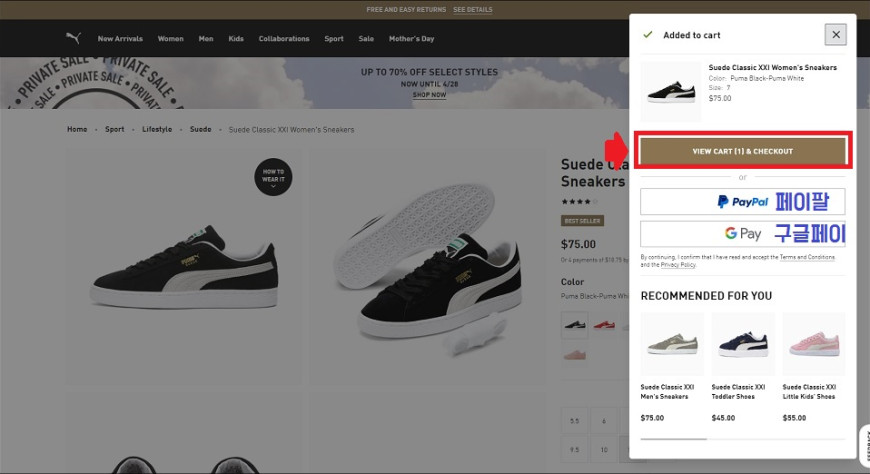
Task: Open recommended Toddler Shoes image
Action: [x=743, y=344]
